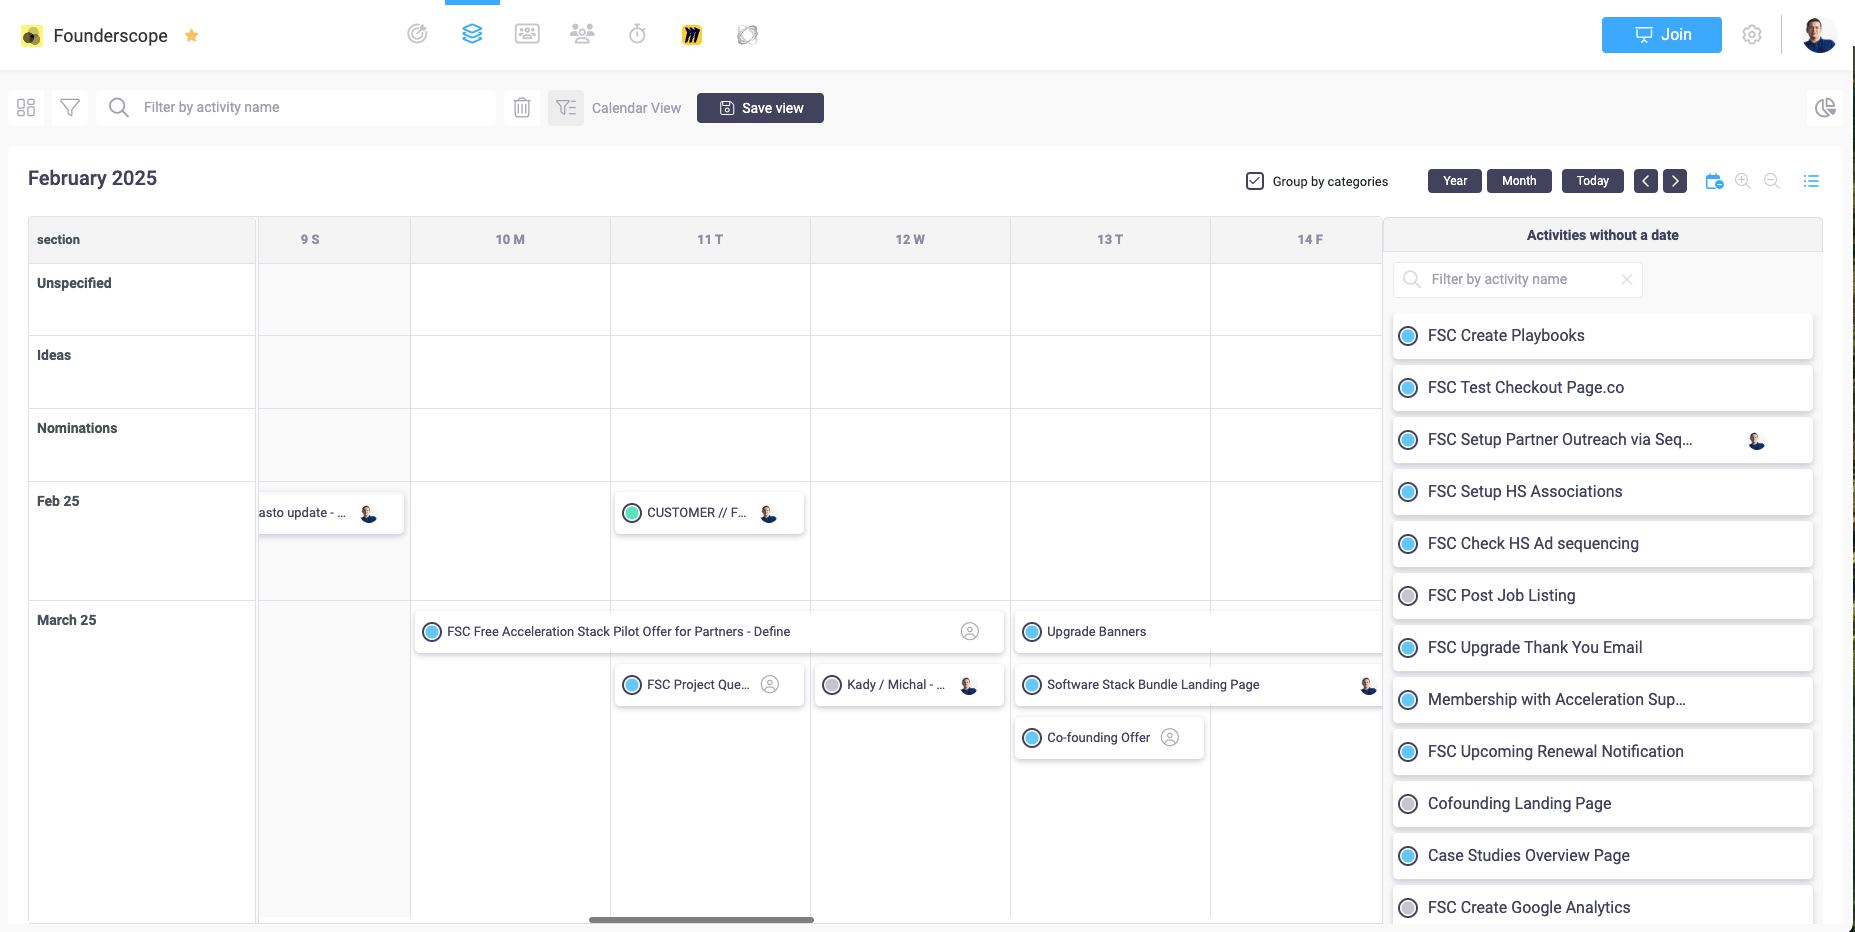Launch the Miro integration icon
Image resolution: width=1855 pixels, height=932 pixels.
click(x=691, y=33)
